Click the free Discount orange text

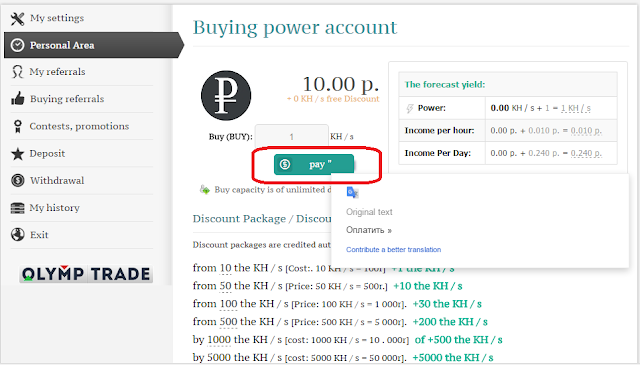(333, 99)
